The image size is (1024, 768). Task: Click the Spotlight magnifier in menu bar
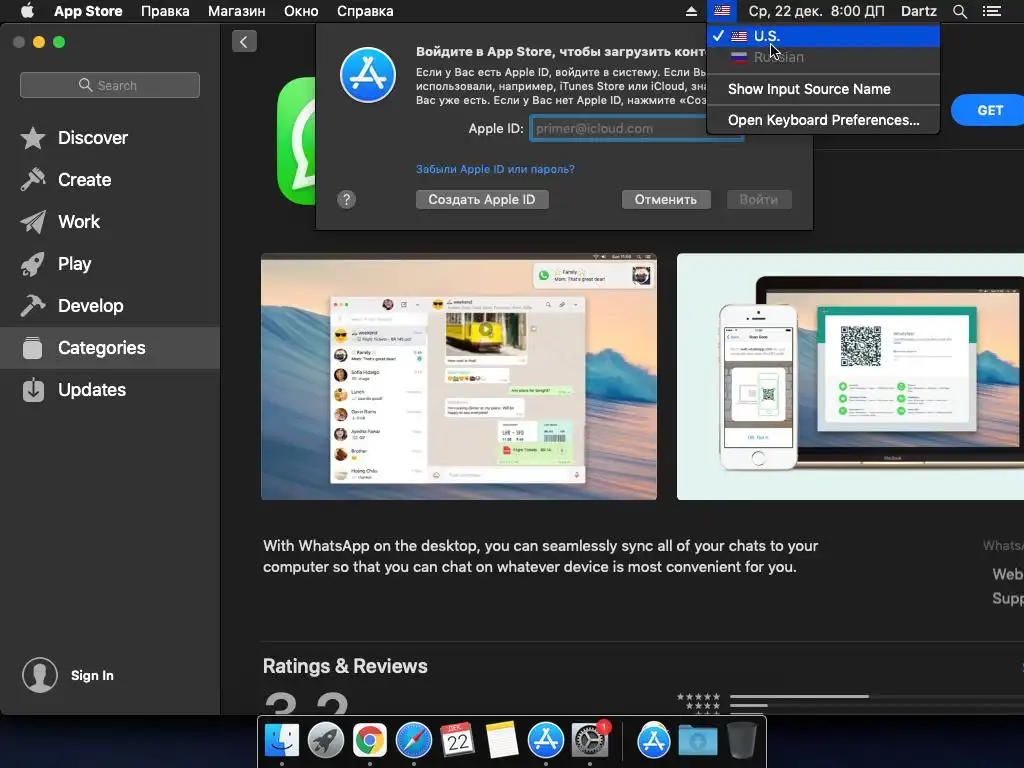pos(959,11)
